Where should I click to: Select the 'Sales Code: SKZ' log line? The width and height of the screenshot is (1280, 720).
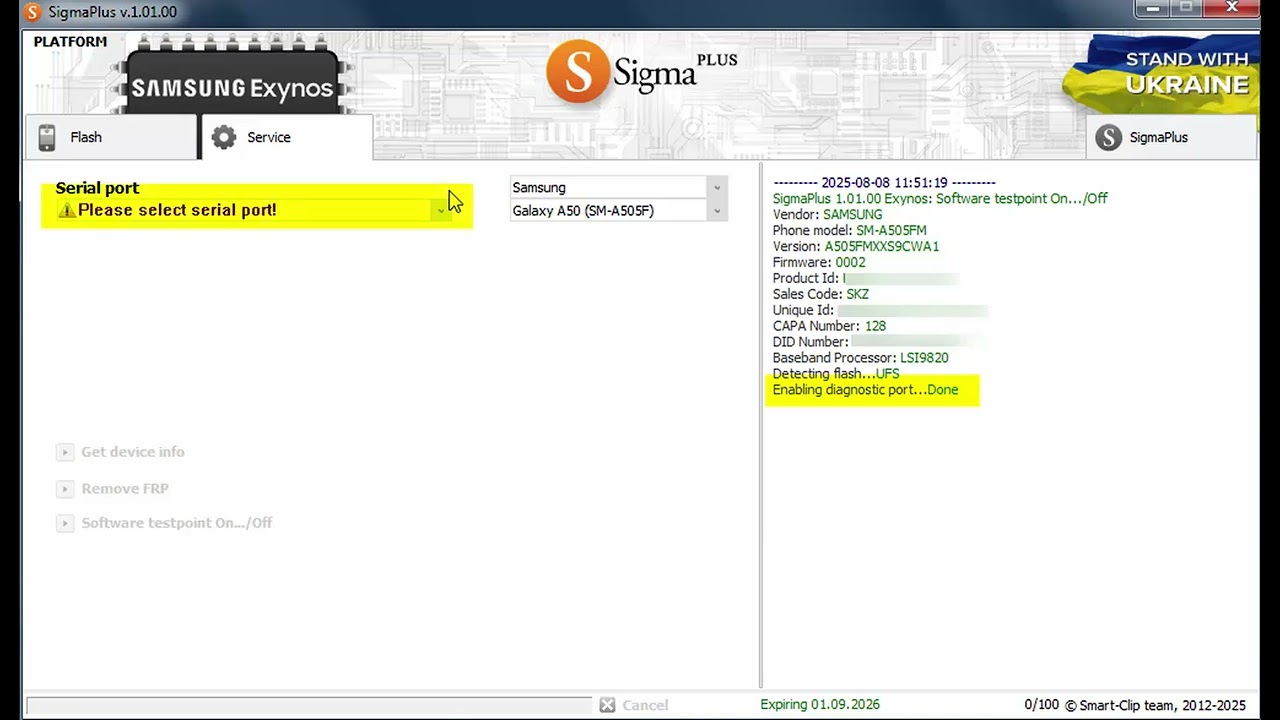[820, 294]
